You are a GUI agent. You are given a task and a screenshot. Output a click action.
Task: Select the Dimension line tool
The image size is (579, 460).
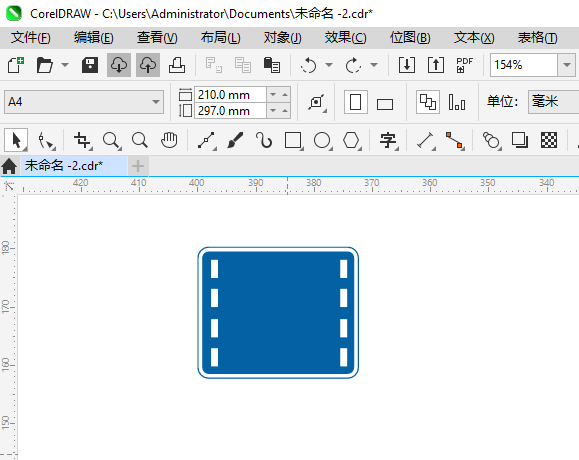pos(425,141)
